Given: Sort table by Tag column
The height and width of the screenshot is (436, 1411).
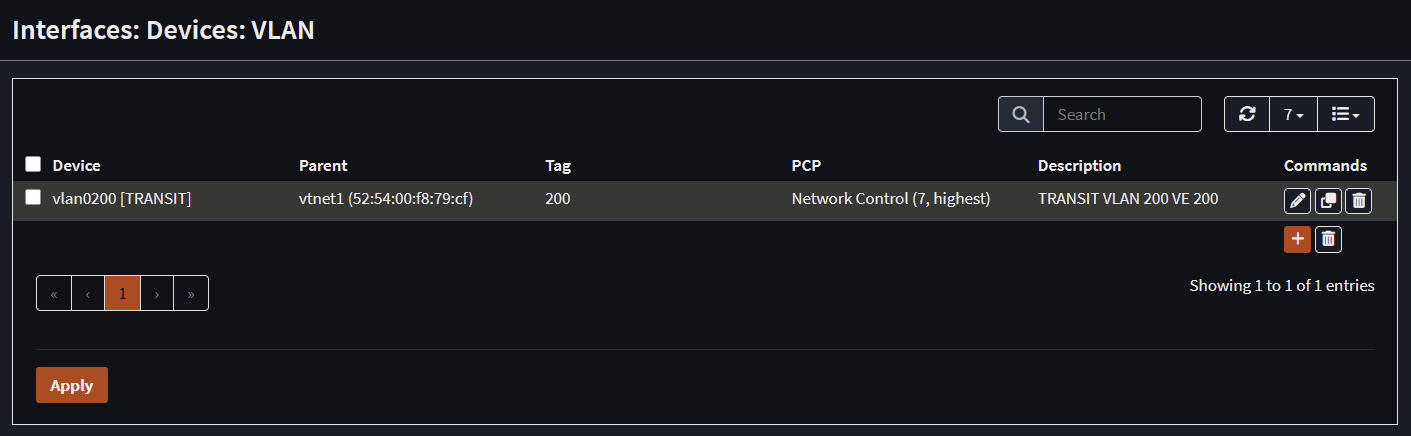Looking at the screenshot, I should pos(558,165).
